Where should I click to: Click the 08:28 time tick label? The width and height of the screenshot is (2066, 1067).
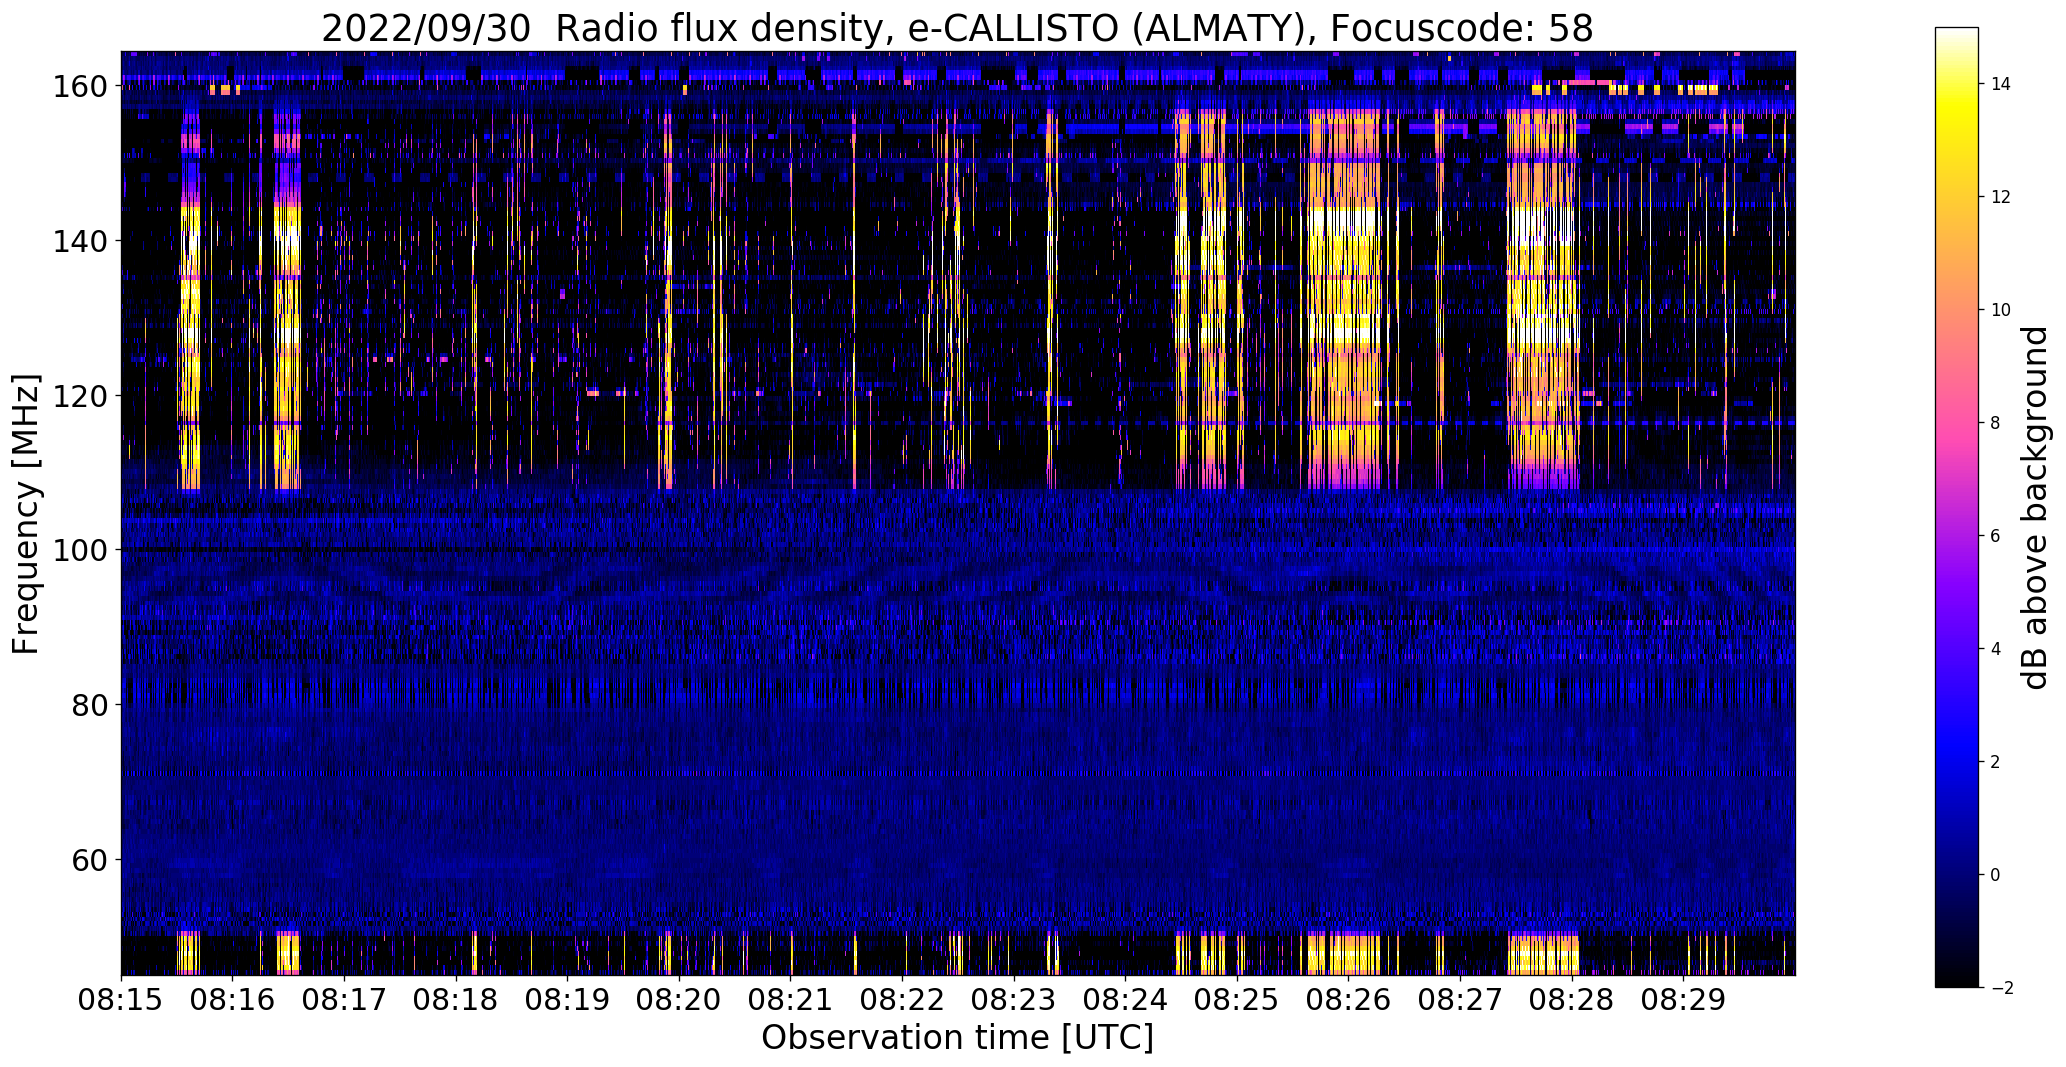coord(1573,999)
